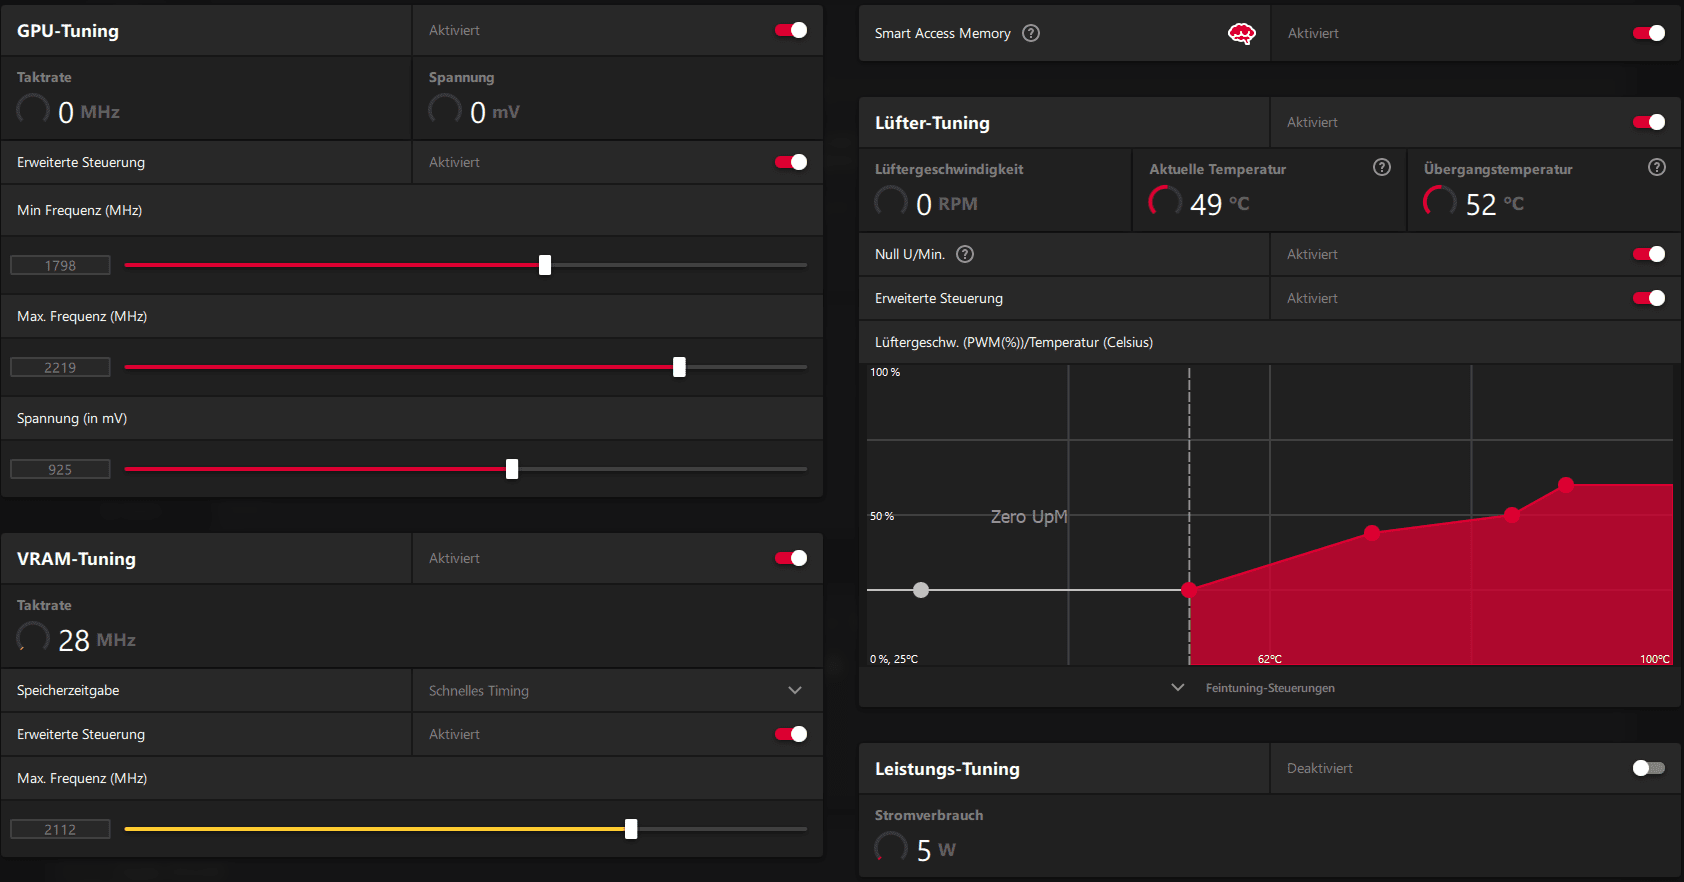Click the 52 °C transition temperature reading
This screenshot has height=882, width=1684.
(x=1495, y=204)
